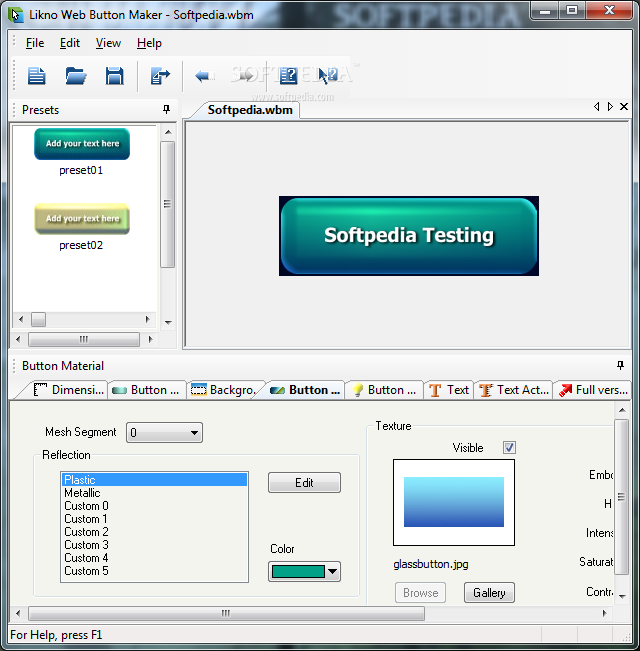Click the Likno app icon in title bar
Screen dimensions: 640x651
[x=15, y=15]
